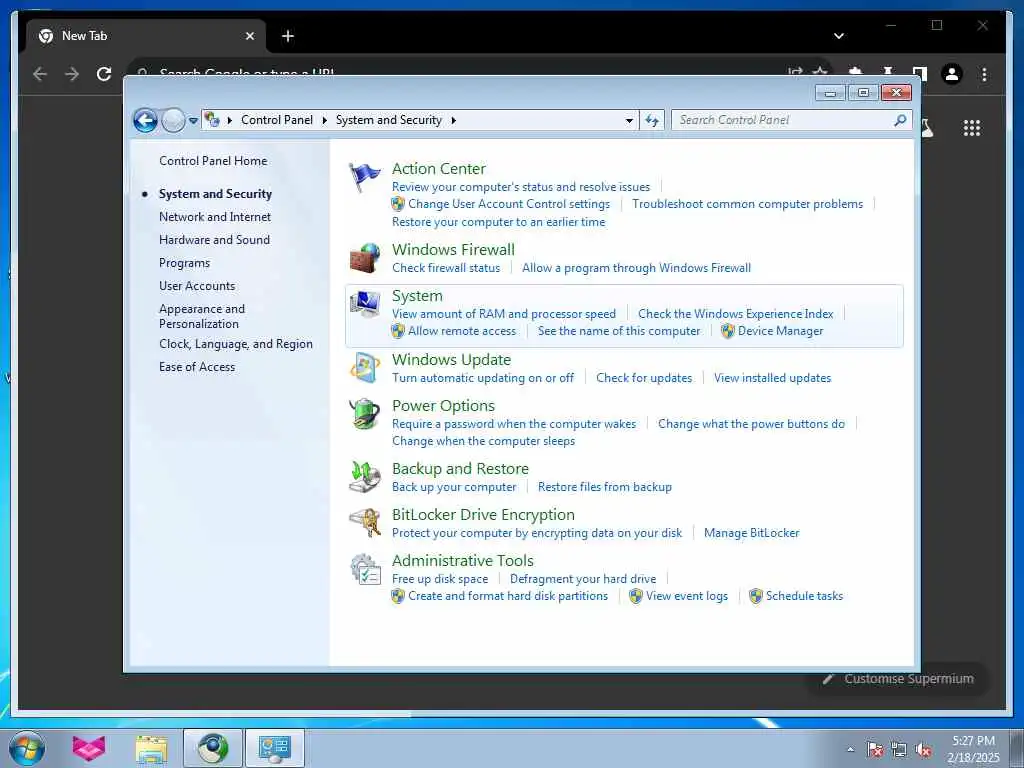Click Check firewall status link
The height and width of the screenshot is (768, 1024).
point(446,268)
